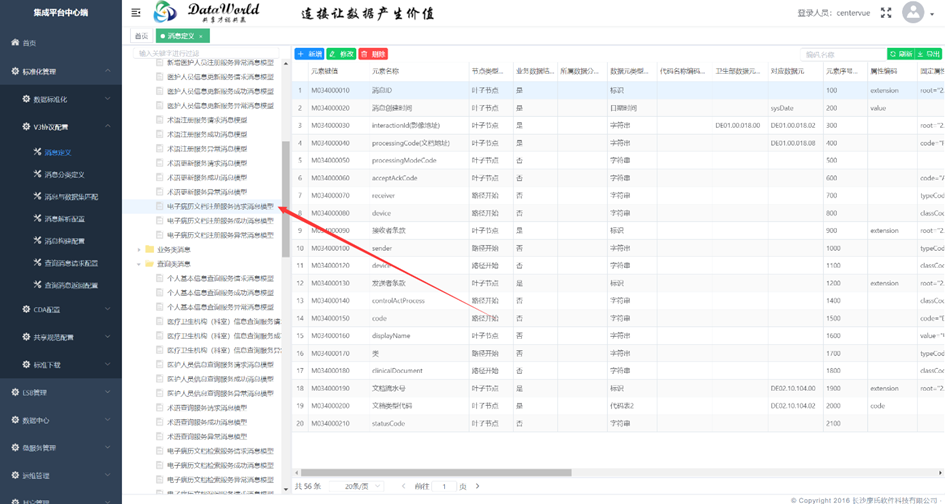This screenshot has height=504, width=945.
Task: Select 电子病历文档注册服务异常消息模型 tree node
Action: [x=220, y=235]
